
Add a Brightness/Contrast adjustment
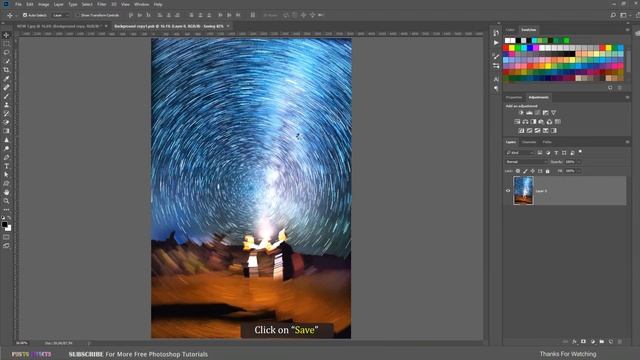pyautogui.click(x=521, y=113)
